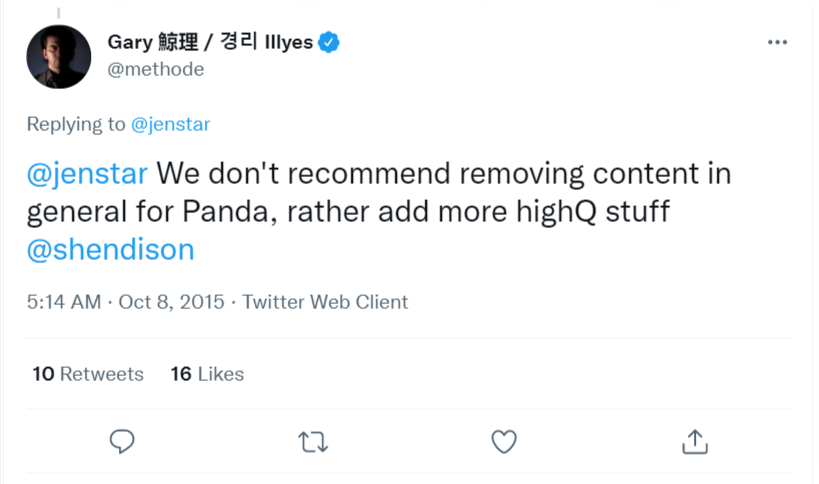Screen dimensions: 819x484
Task: Click the 5:14 AM timestamp
Action: 62,302
